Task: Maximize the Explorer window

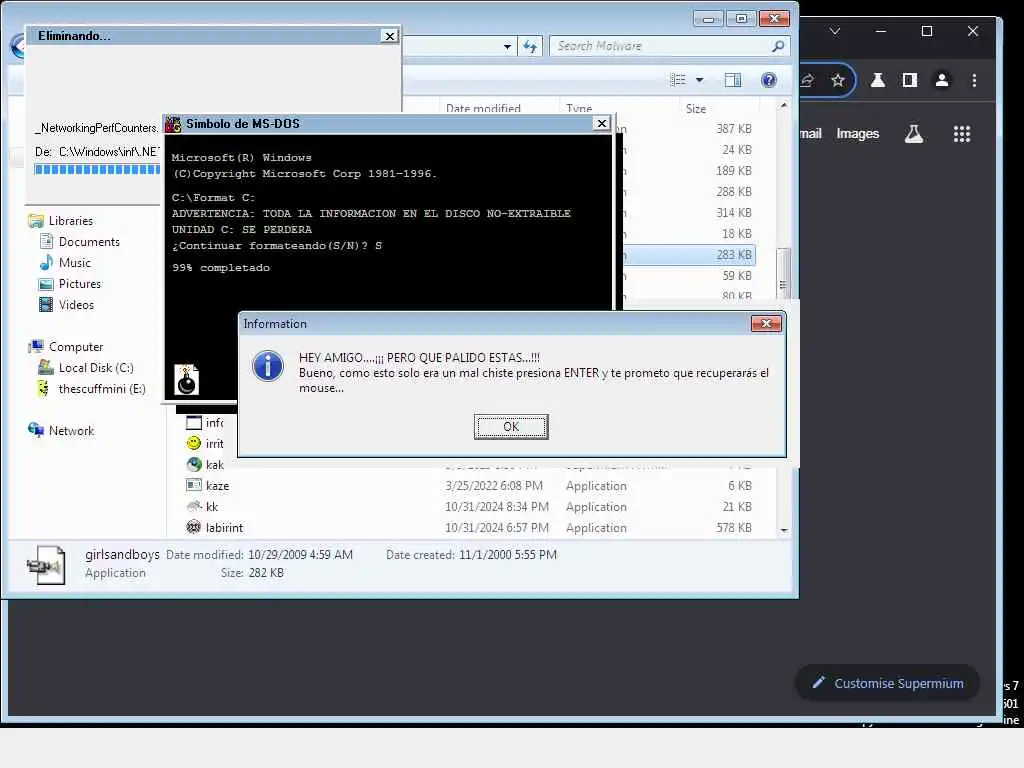Action: point(741,18)
